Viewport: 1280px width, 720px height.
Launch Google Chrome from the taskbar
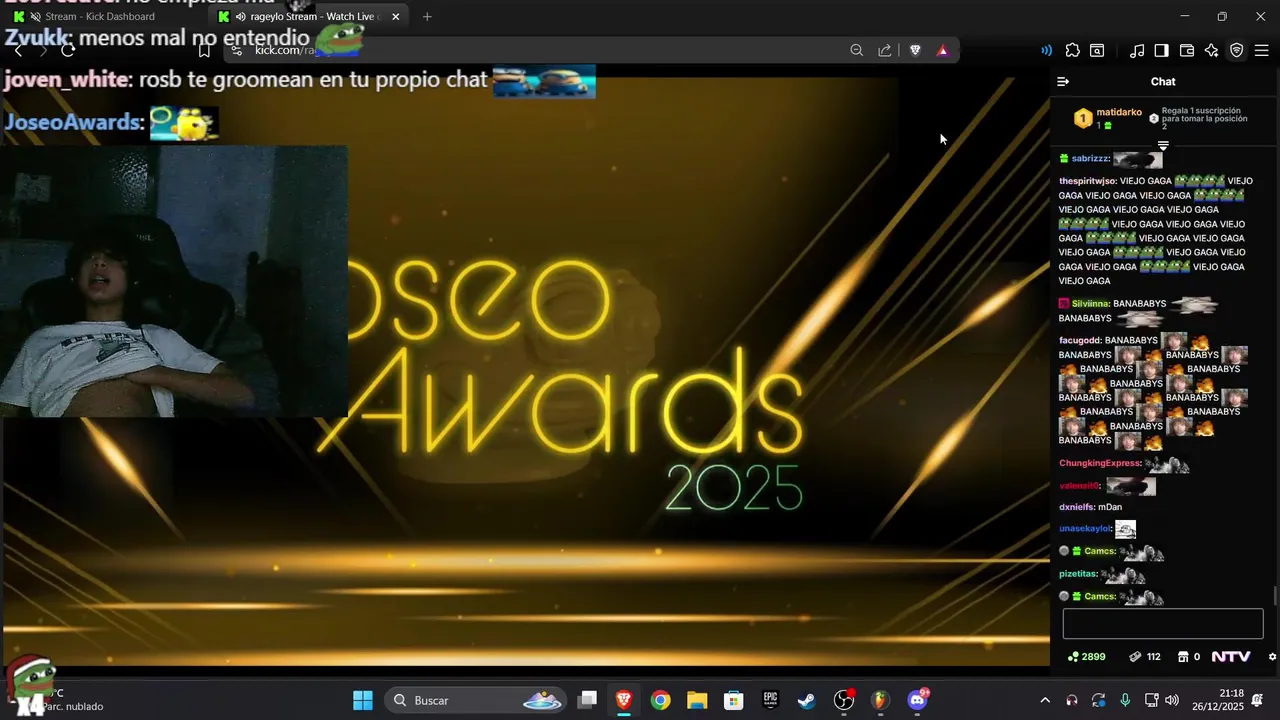[x=660, y=700]
